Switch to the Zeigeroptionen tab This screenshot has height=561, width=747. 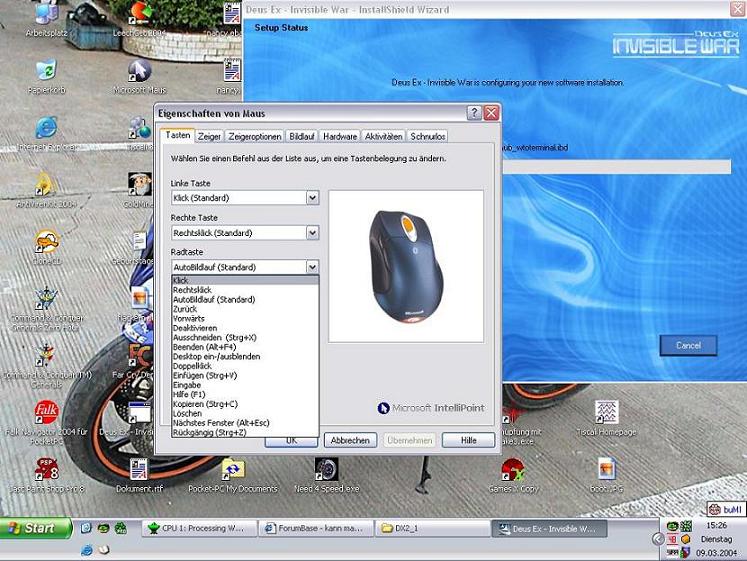point(255,136)
